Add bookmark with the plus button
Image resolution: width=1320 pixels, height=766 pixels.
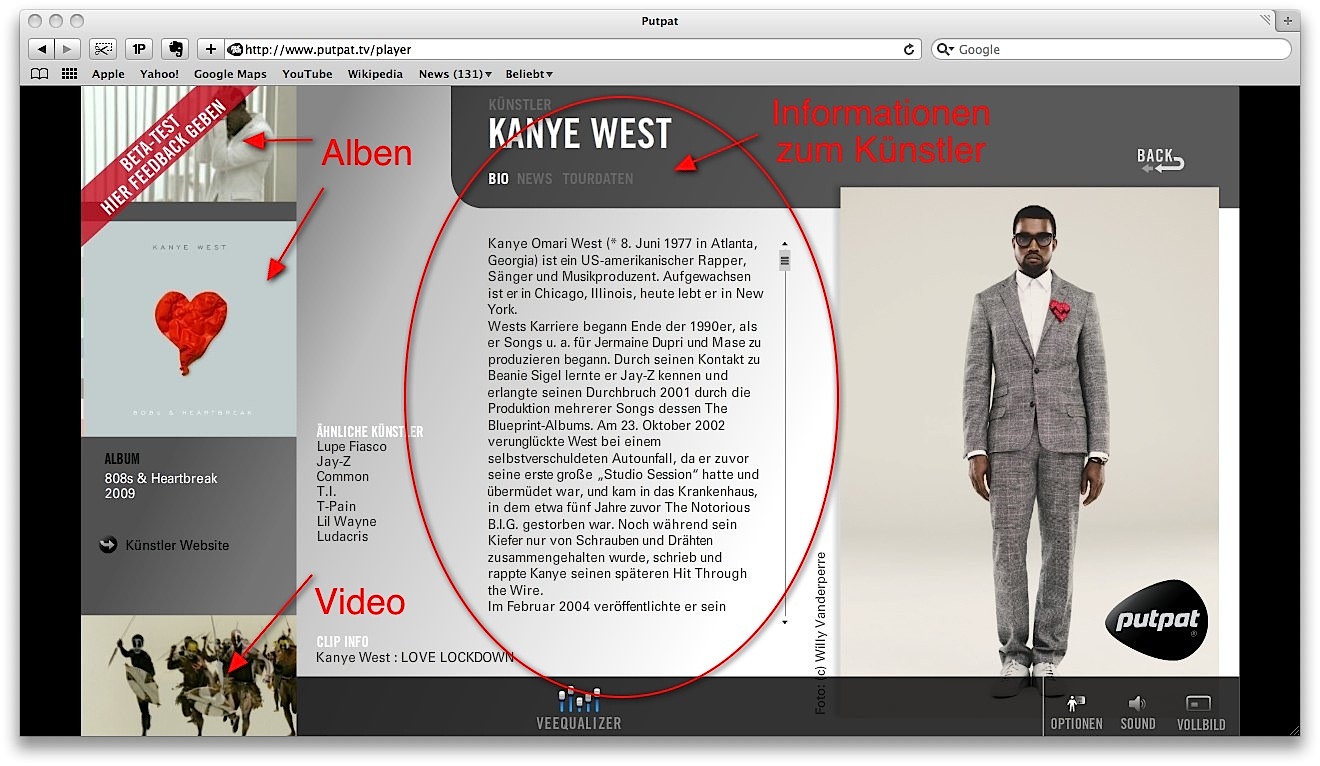(211, 49)
